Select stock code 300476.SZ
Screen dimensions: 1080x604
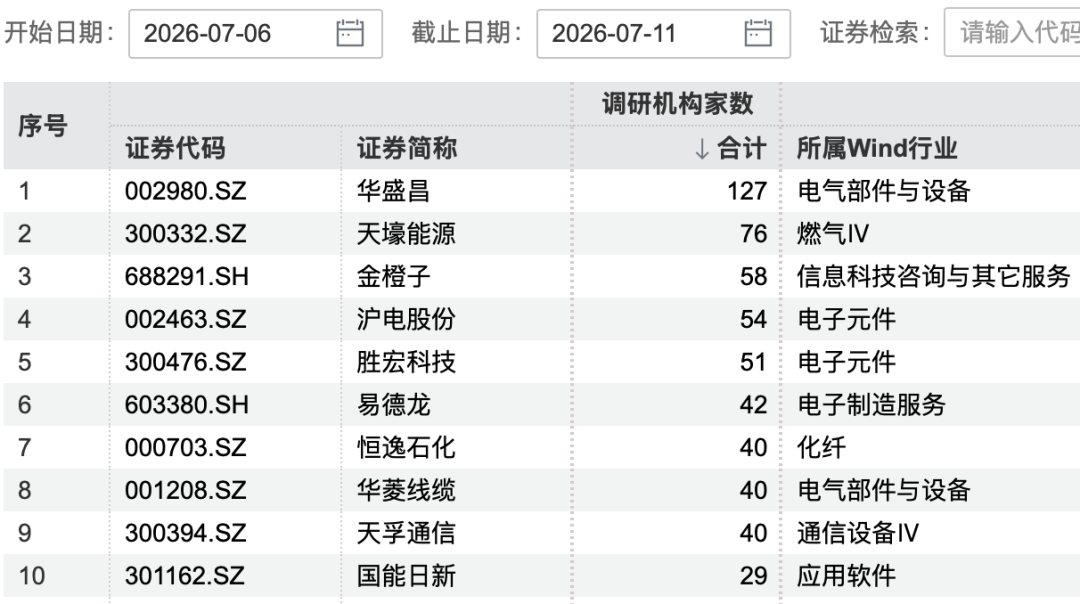185,362
